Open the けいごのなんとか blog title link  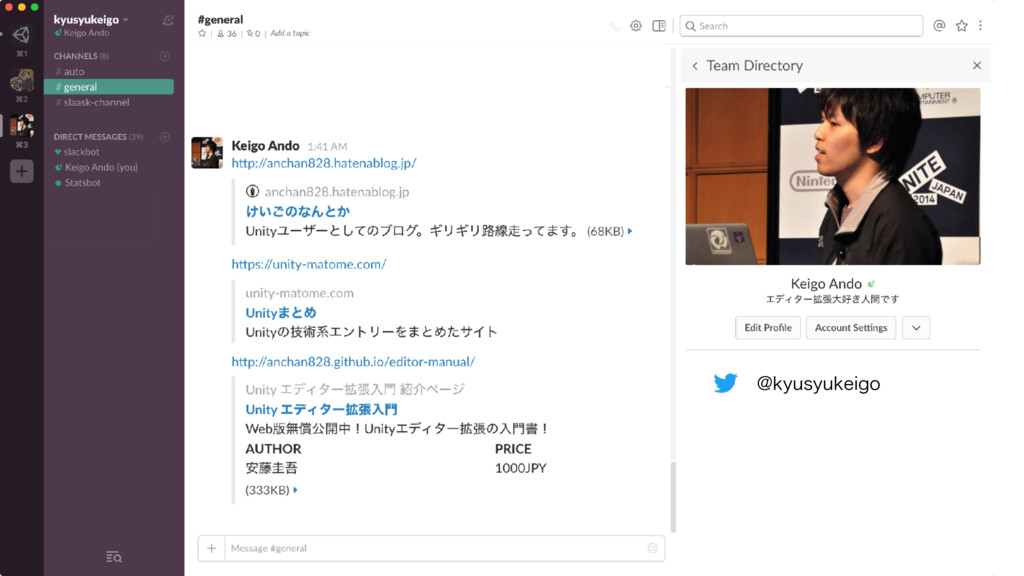(x=298, y=211)
